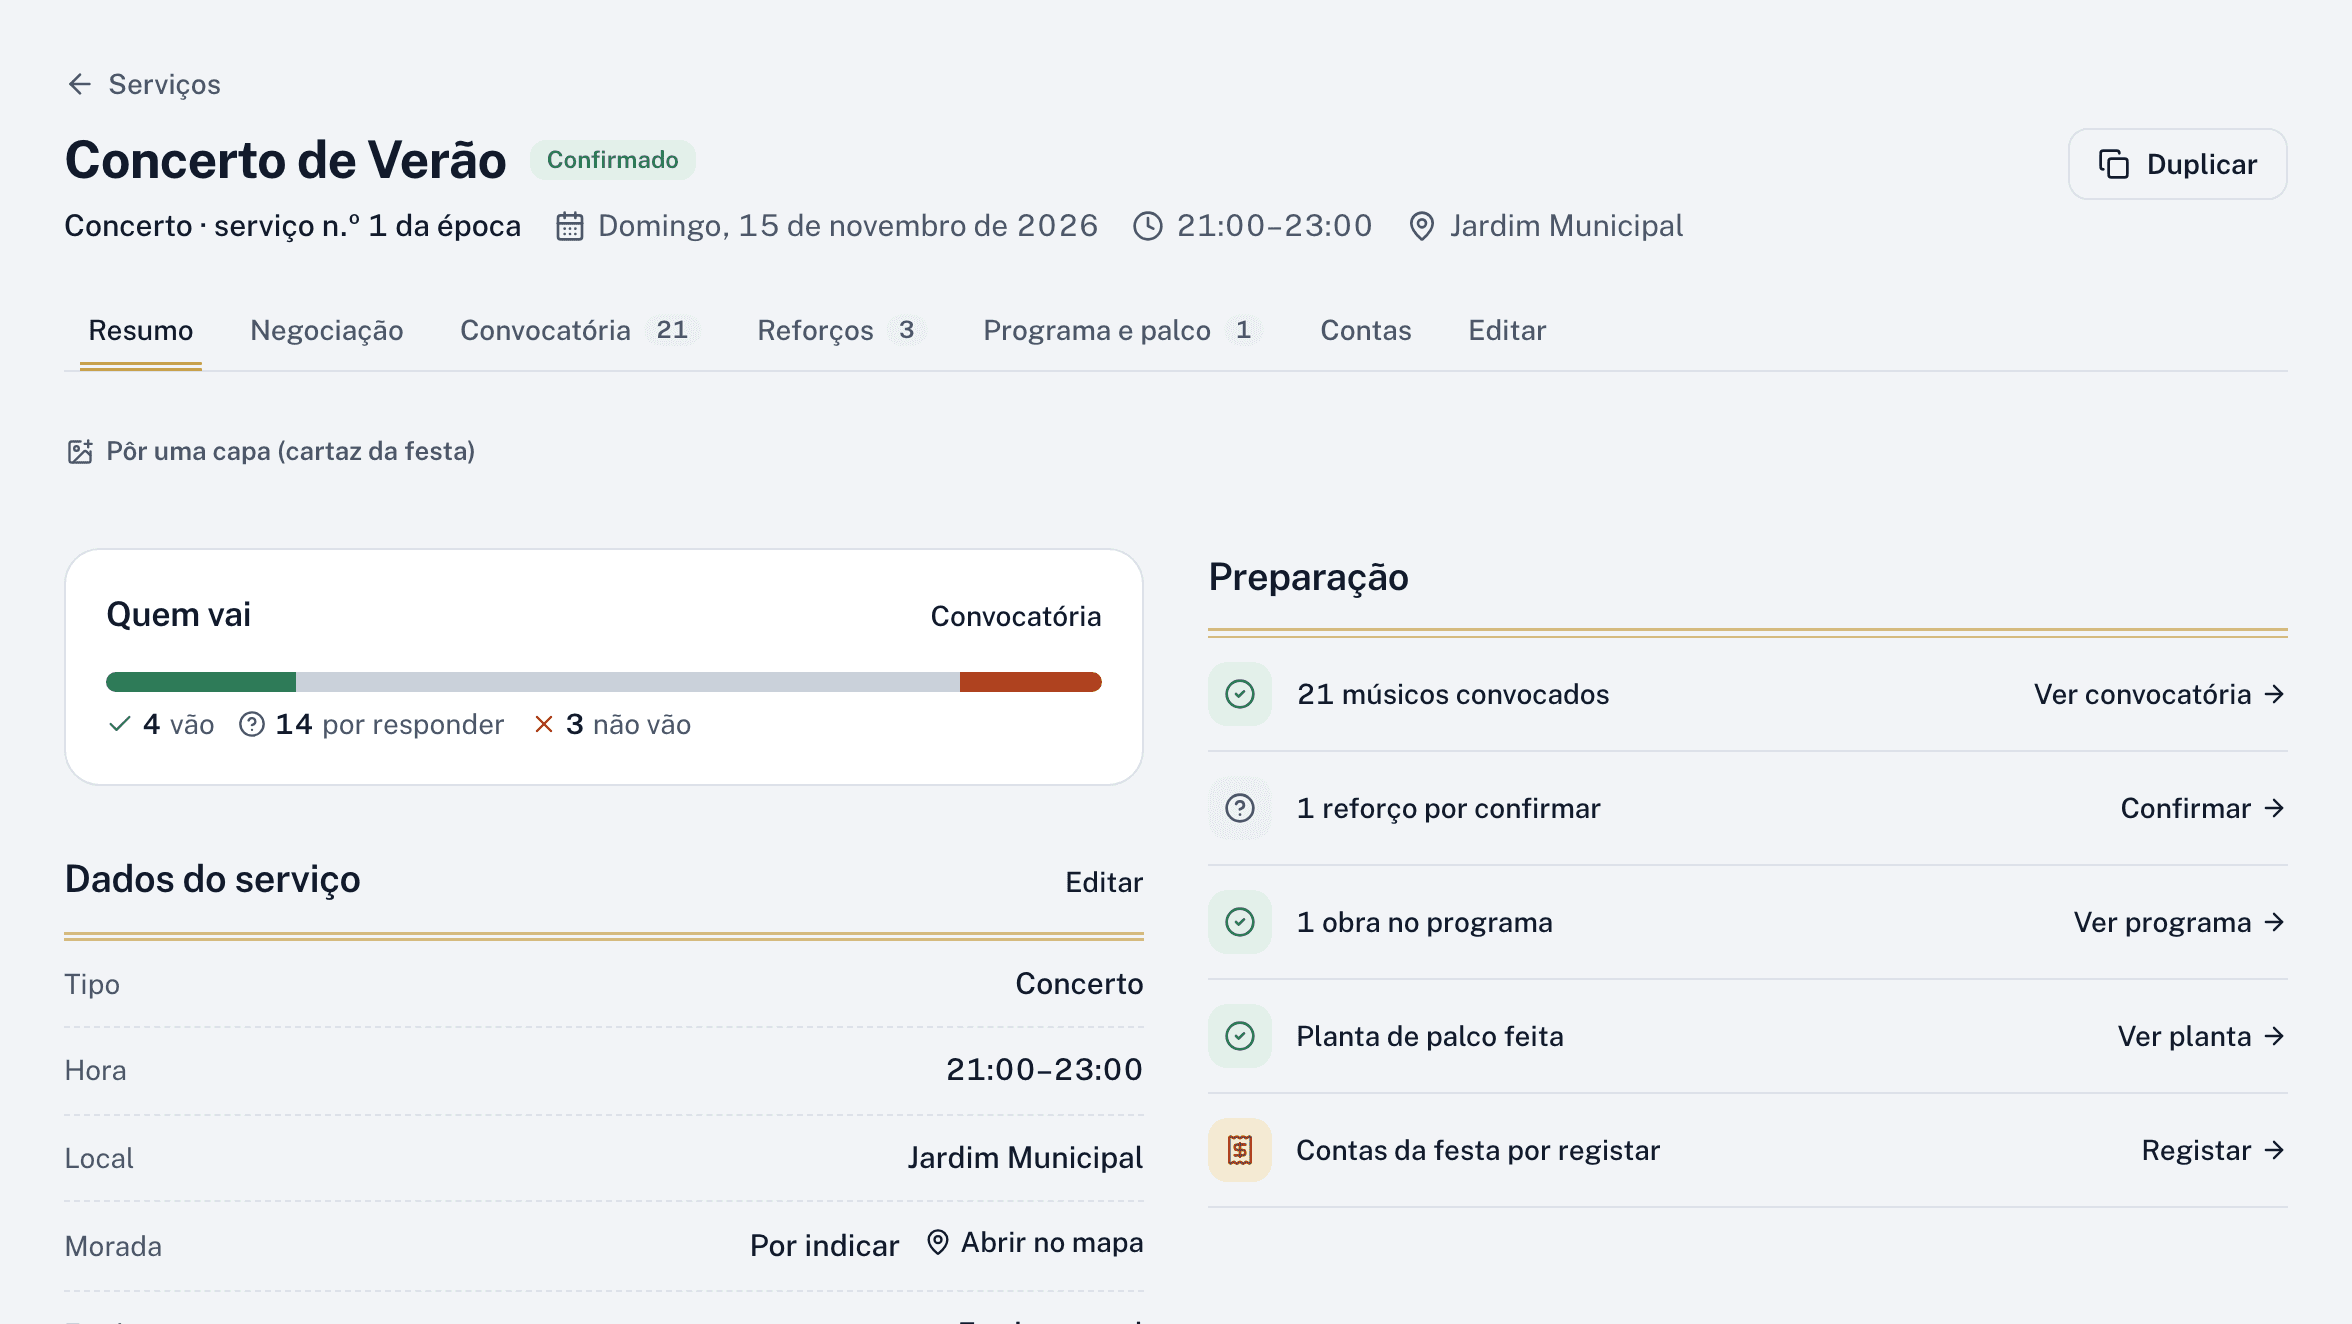Click the map pin icon in Morada row
The image size is (2352, 1324).
(x=938, y=1243)
